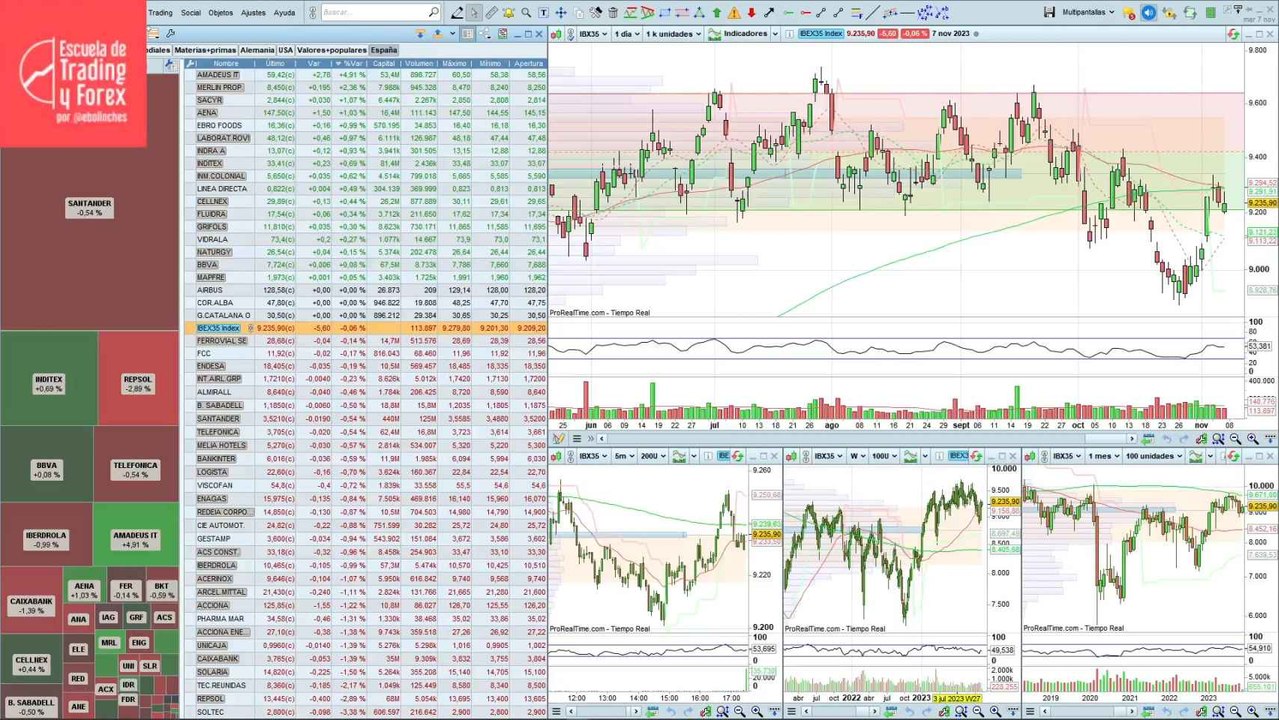Switch to the Valores+populares tab
1279x720 pixels.
pos(331,50)
